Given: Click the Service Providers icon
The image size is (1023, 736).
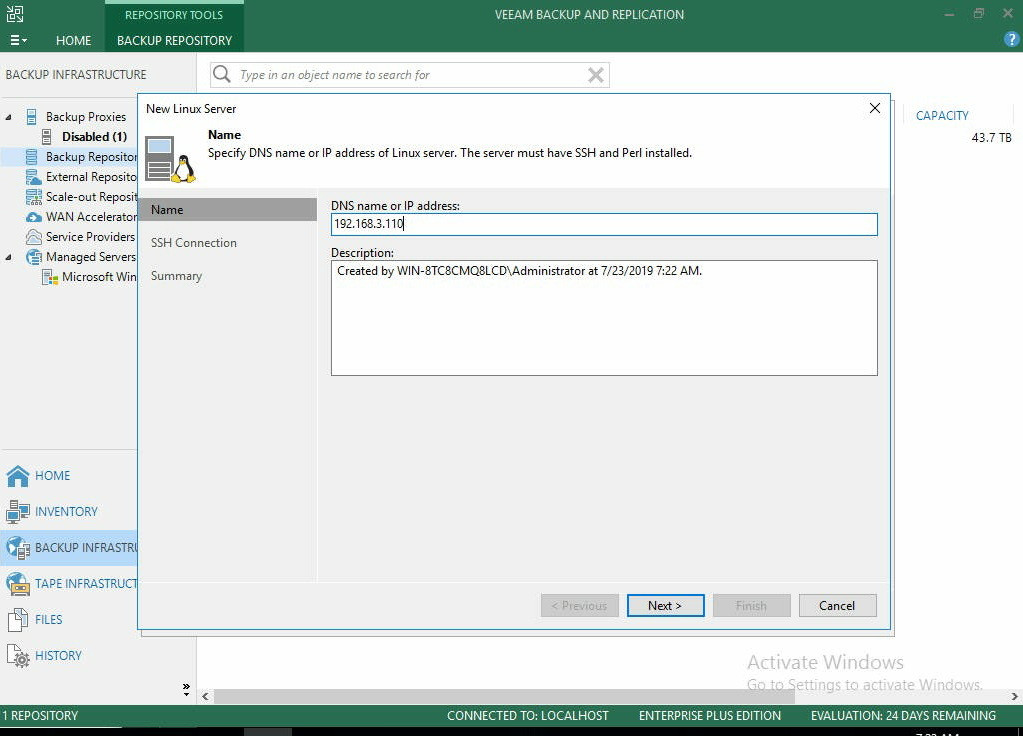Looking at the screenshot, I should pos(33,237).
